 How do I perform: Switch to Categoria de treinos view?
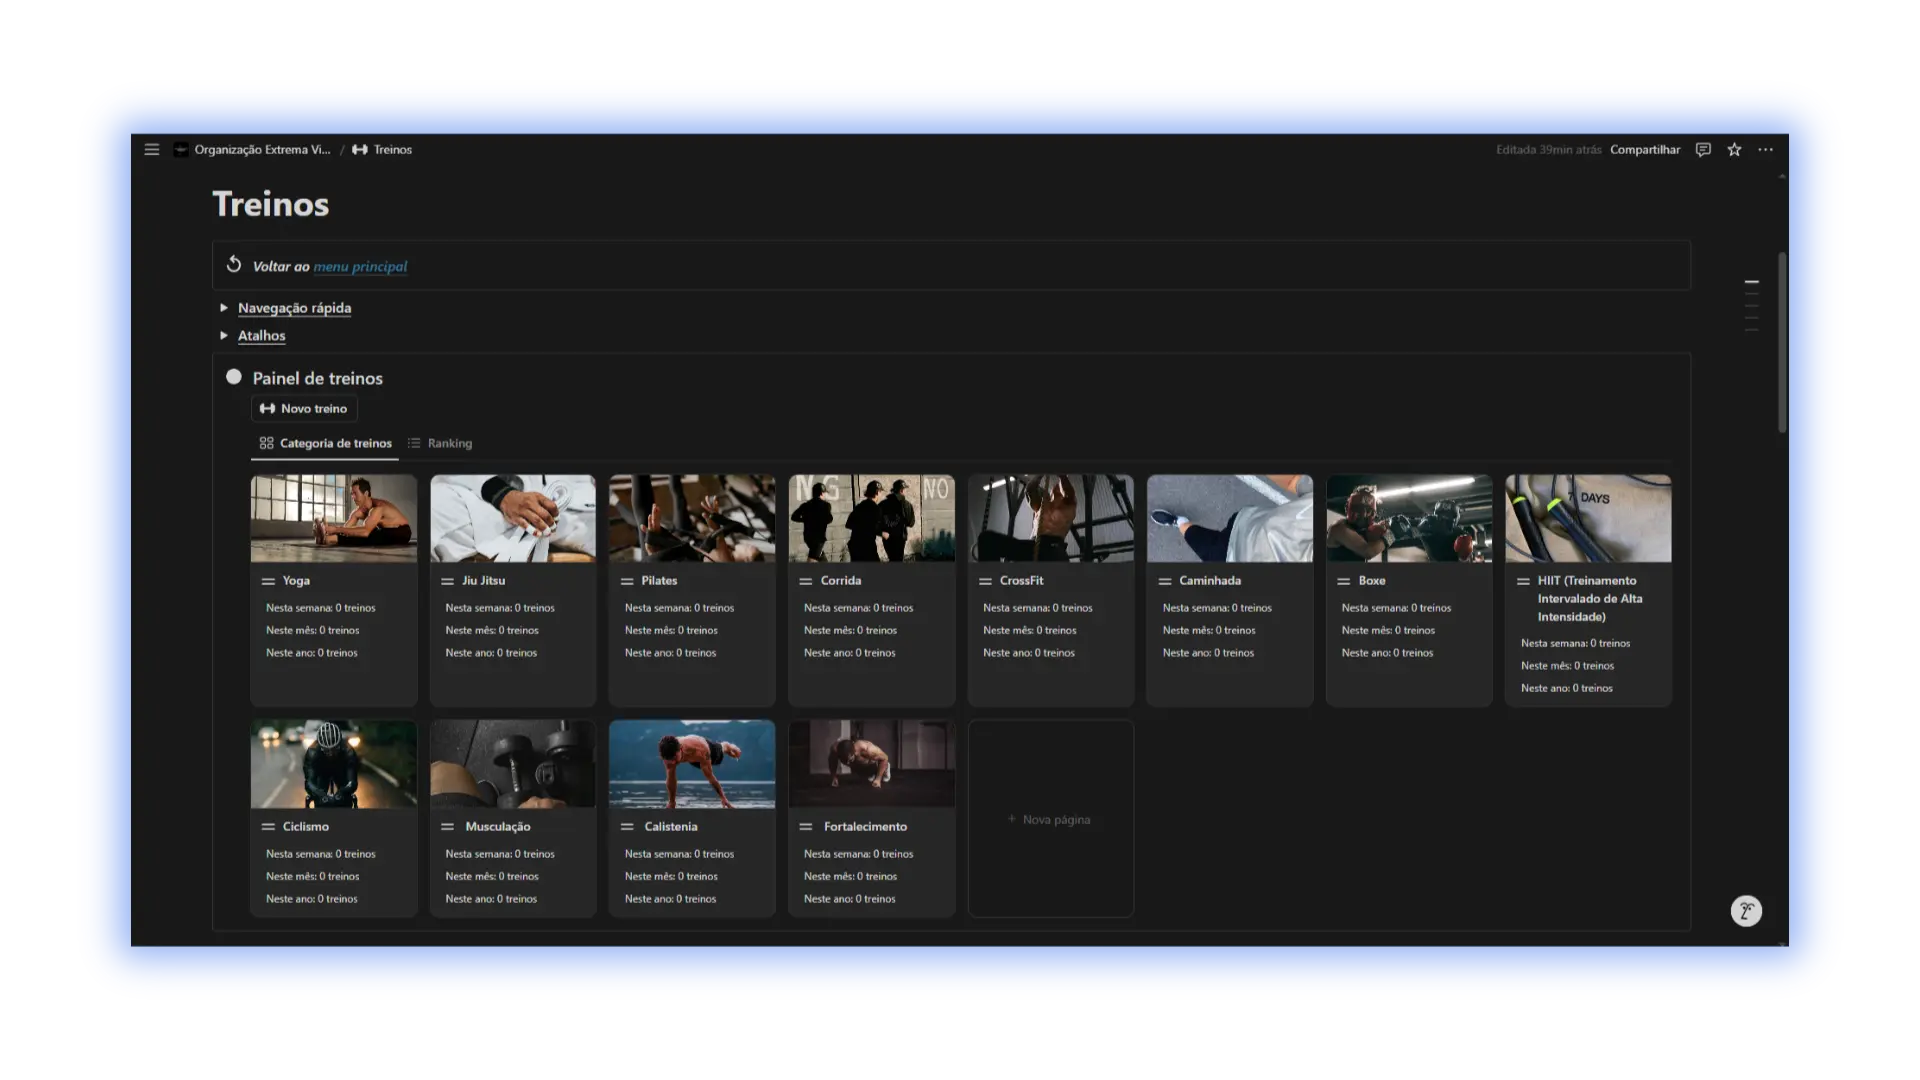coord(325,443)
